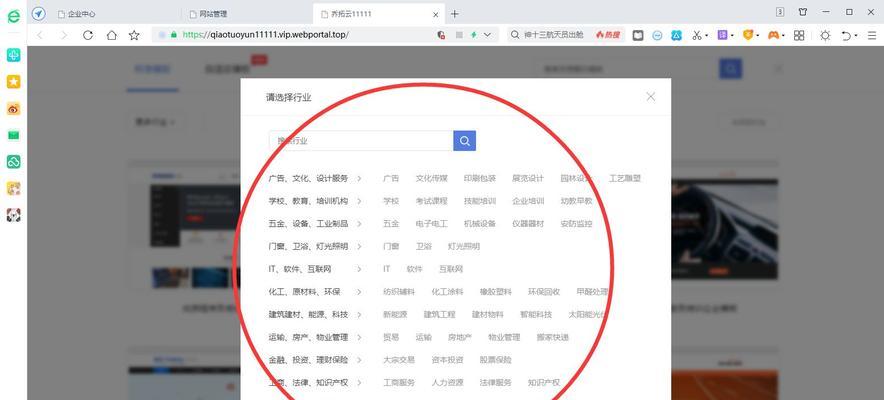The image size is (884, 400).
Task: Click the 搜索行业 input field
Action: pyautogui.click(x=361, y=141)
